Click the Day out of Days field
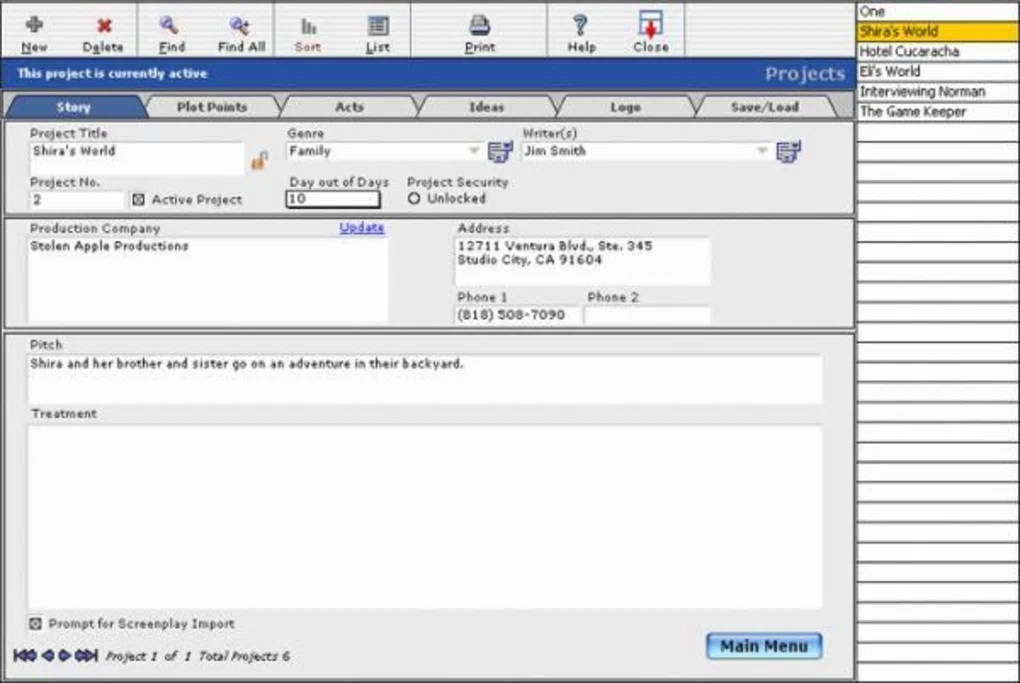 (x=332, y=199)
